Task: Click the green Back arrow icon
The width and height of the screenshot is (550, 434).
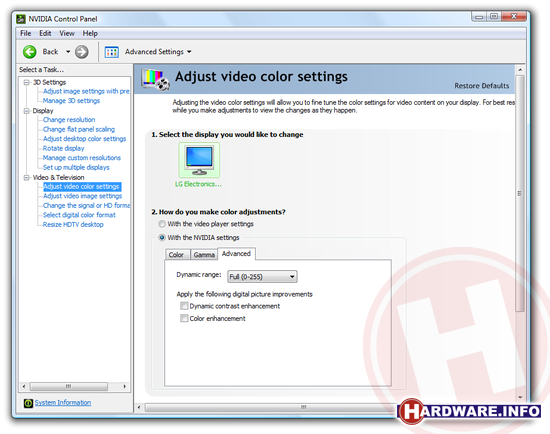Action: 29,52
